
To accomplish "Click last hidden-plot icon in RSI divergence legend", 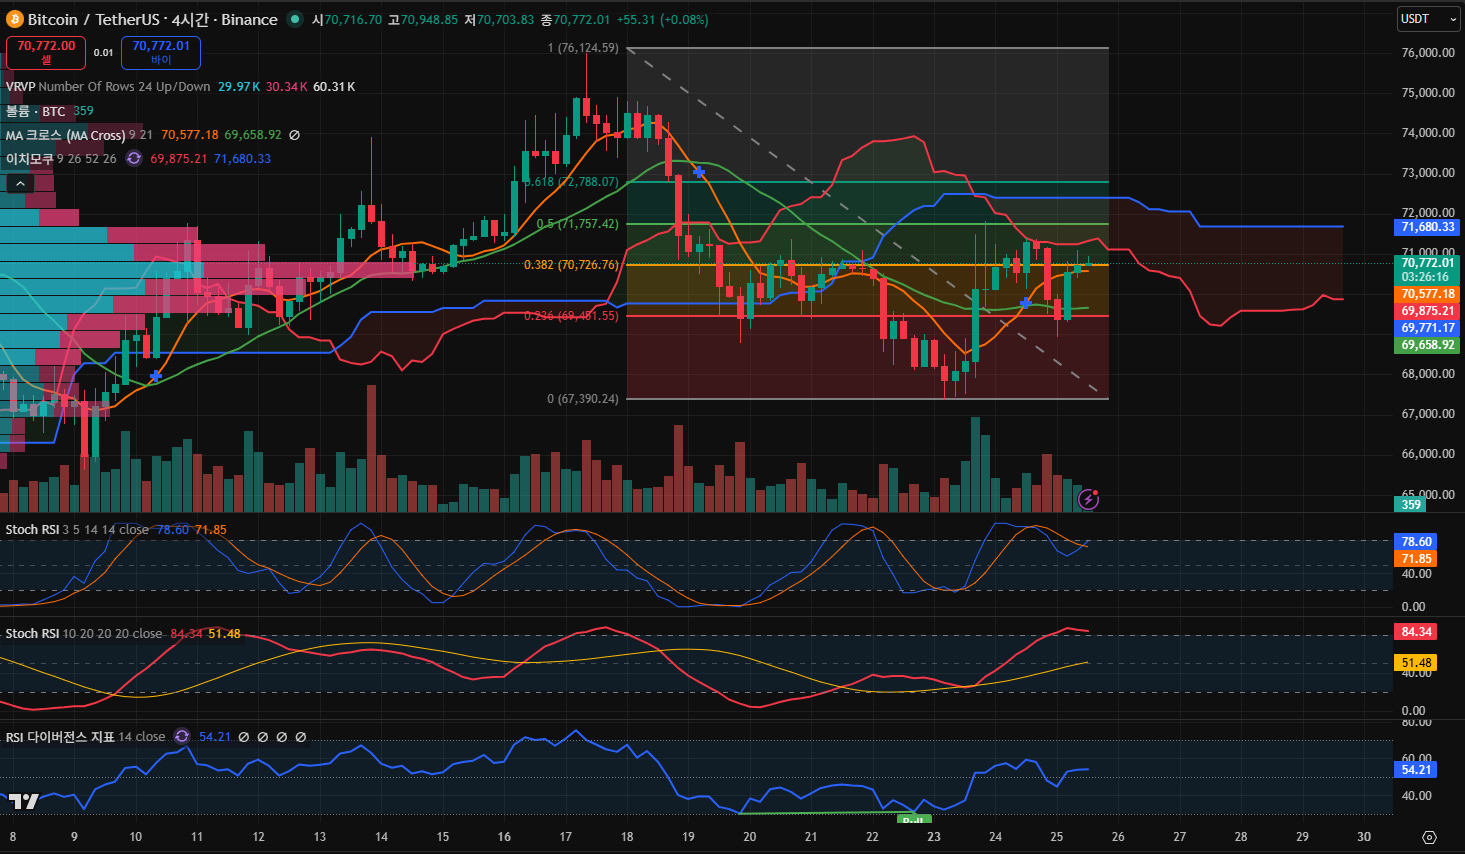I will [301, 737].
